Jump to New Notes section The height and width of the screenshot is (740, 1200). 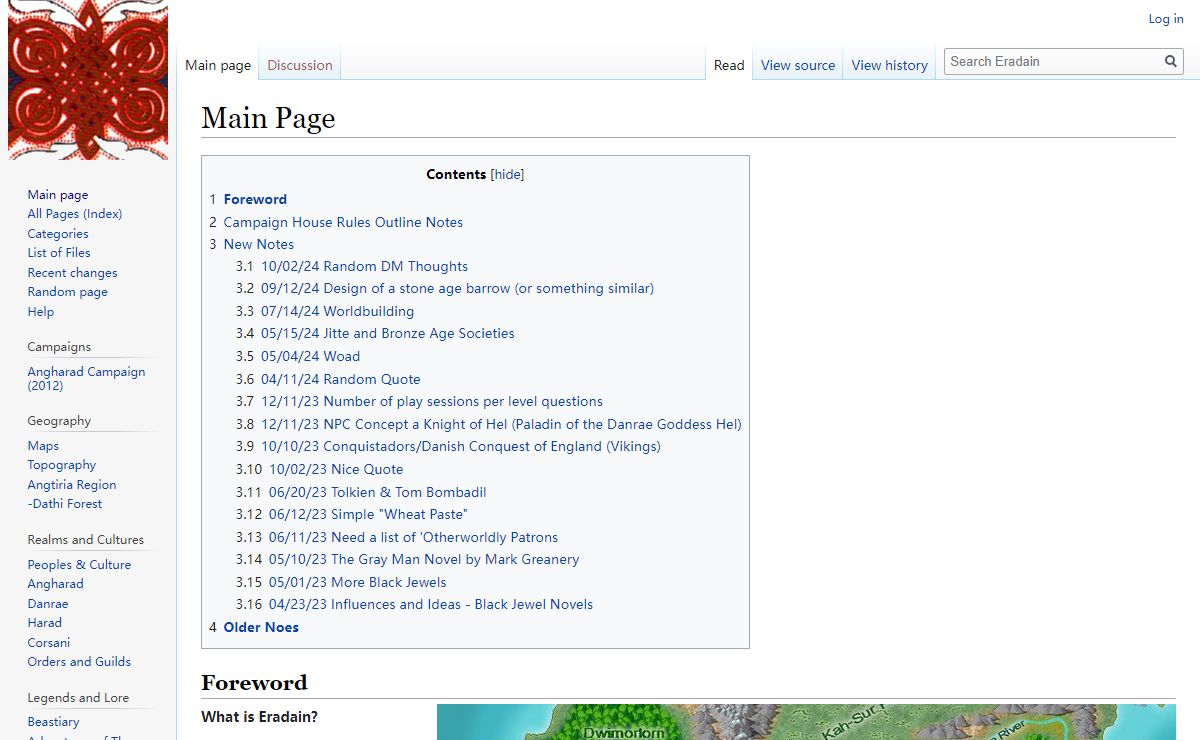pos(259,244)
